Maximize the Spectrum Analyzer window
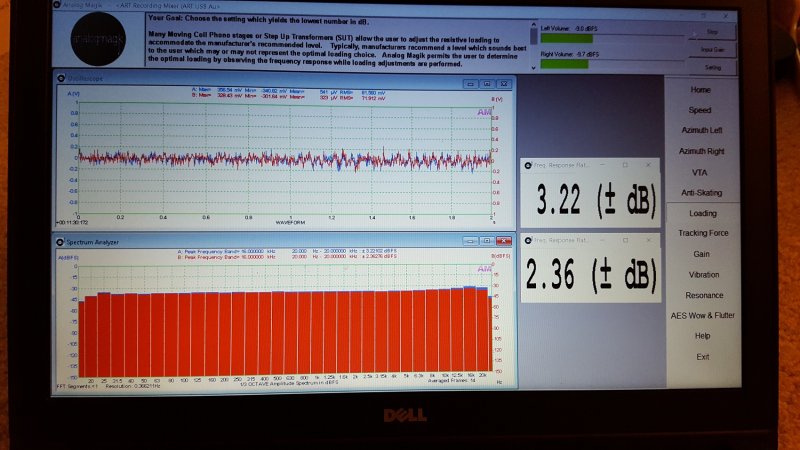 (x=487, y=241)
